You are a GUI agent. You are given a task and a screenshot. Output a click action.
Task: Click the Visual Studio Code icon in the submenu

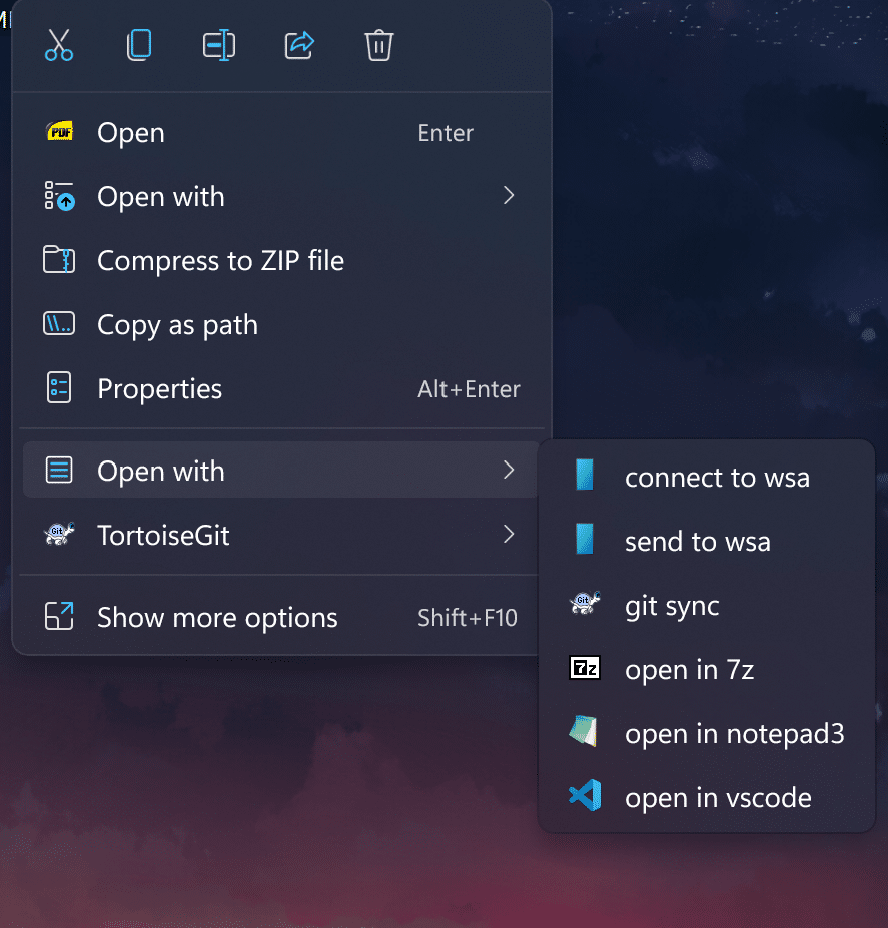coord(585,796)
